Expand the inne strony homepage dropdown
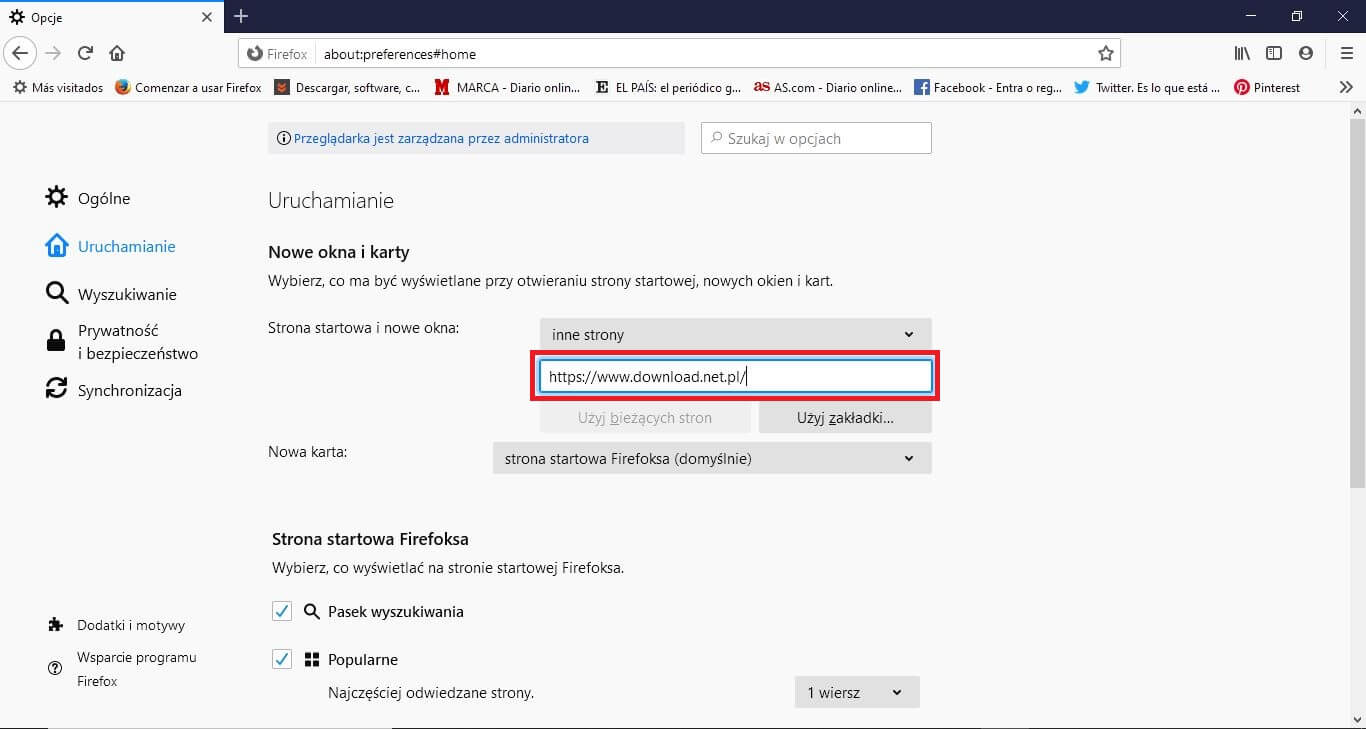The width and height of the screenshot is (1366, 729). click(735, 334)
